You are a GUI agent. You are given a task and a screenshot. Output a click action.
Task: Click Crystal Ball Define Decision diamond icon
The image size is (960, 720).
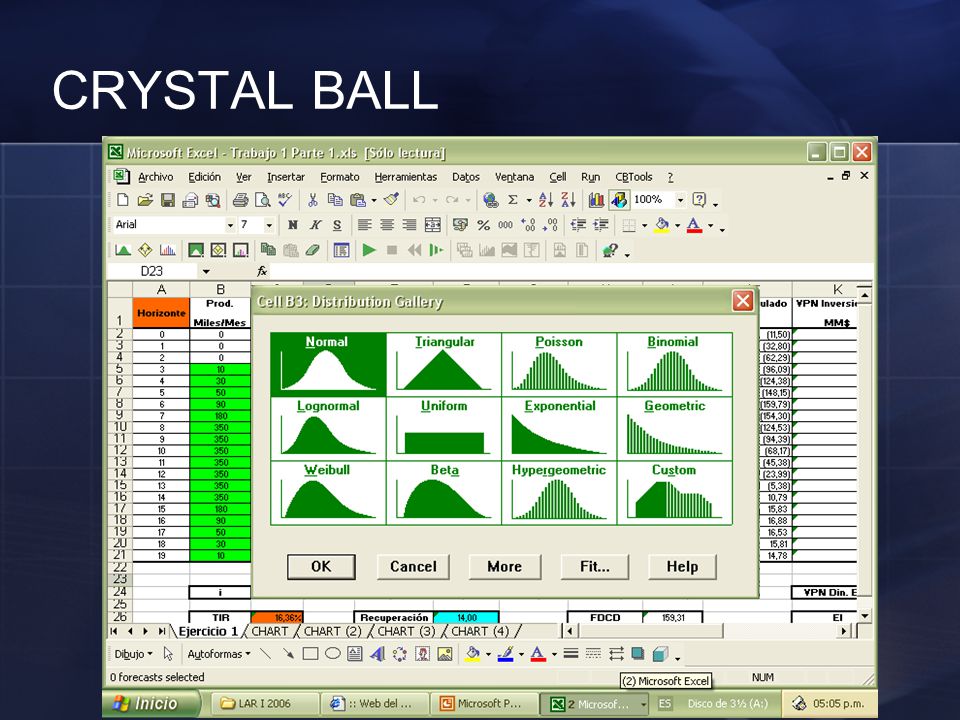coord(145,250)
